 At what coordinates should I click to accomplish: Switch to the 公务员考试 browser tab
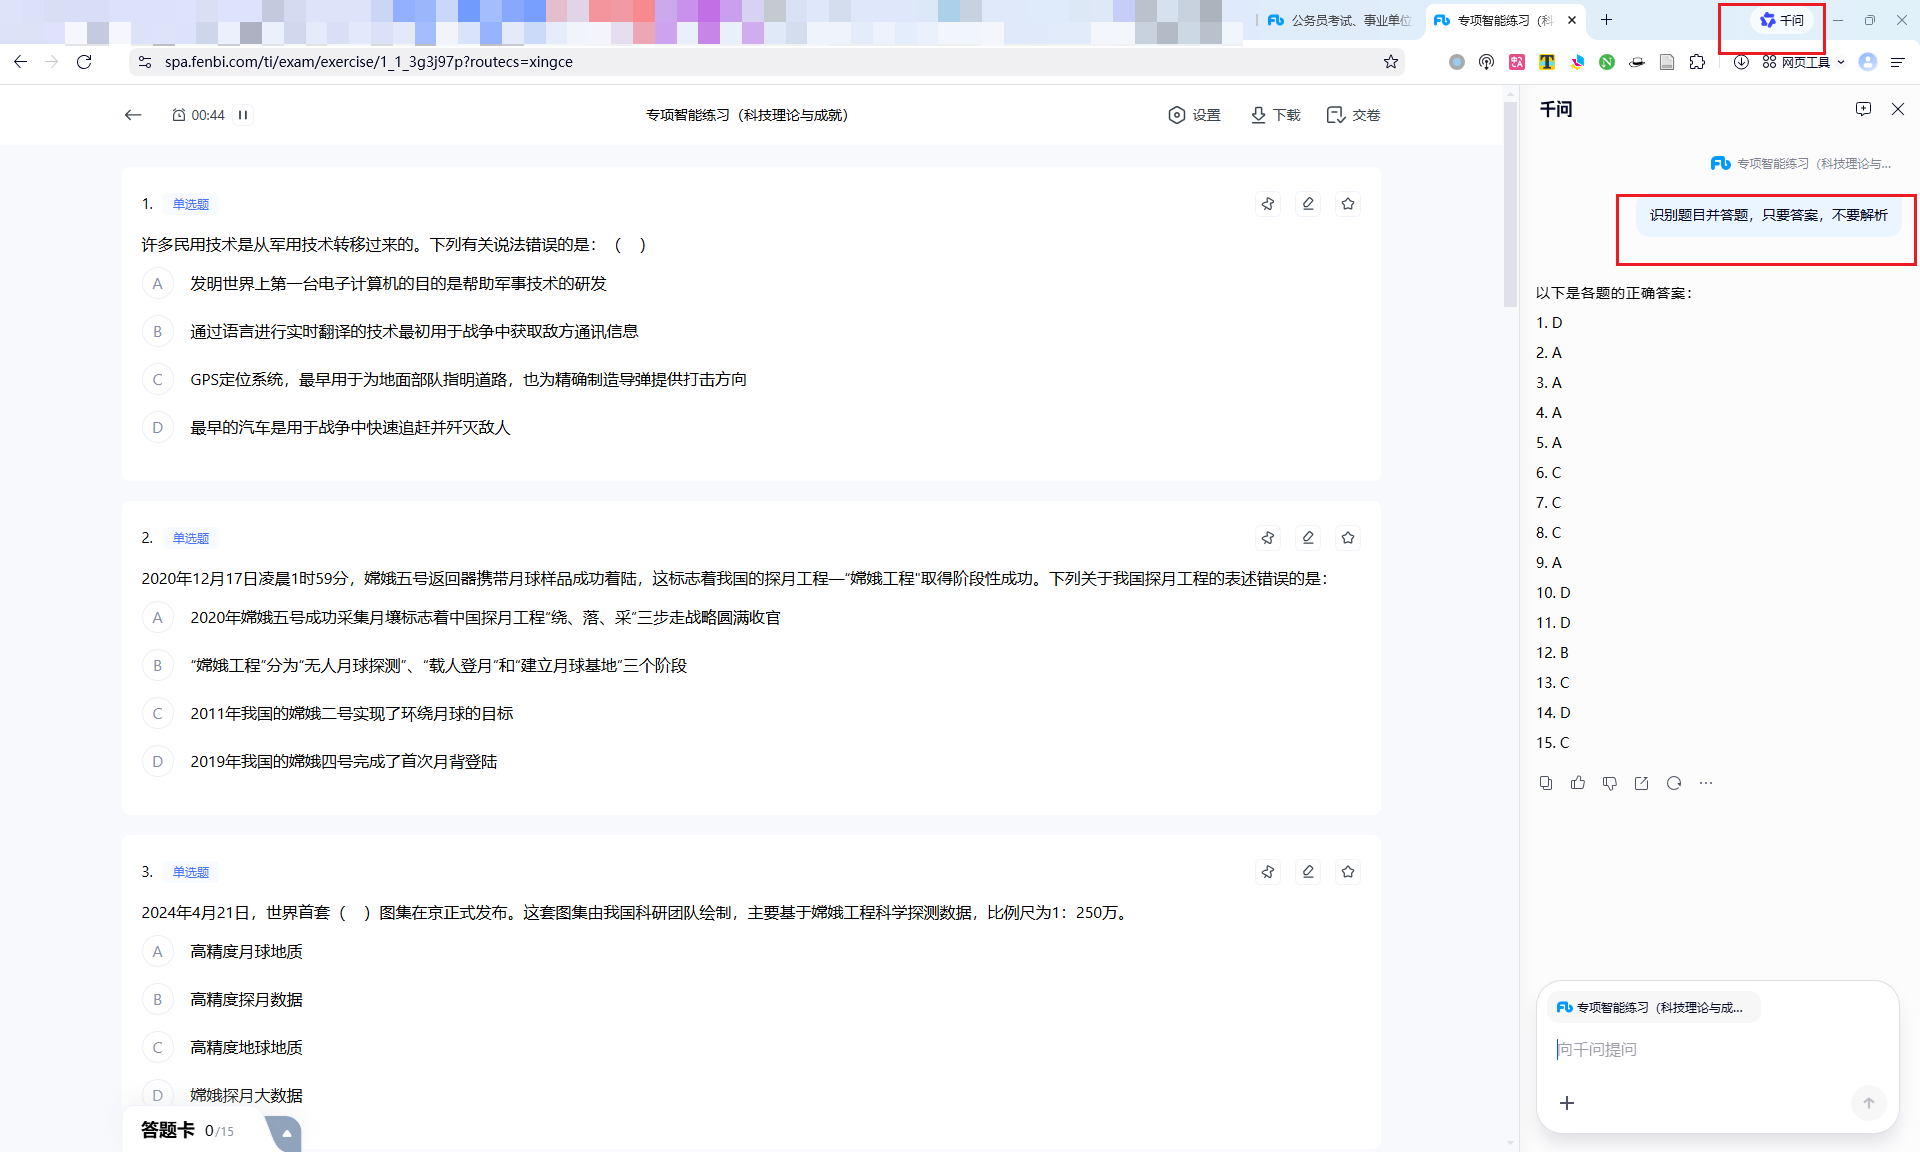[1338, 20]
